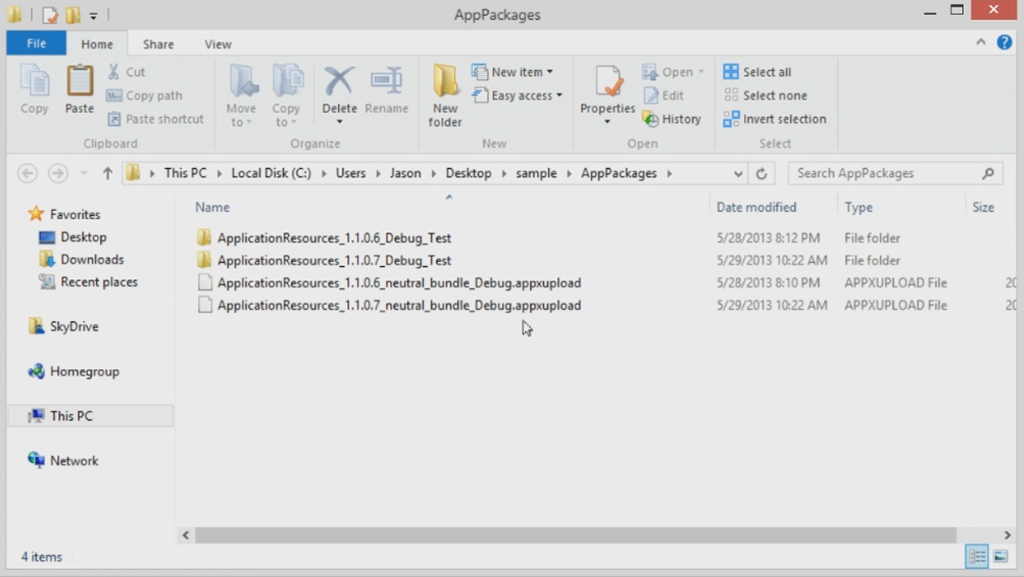Open the File tab
The image size is (1024, 577).
(37, 43)
